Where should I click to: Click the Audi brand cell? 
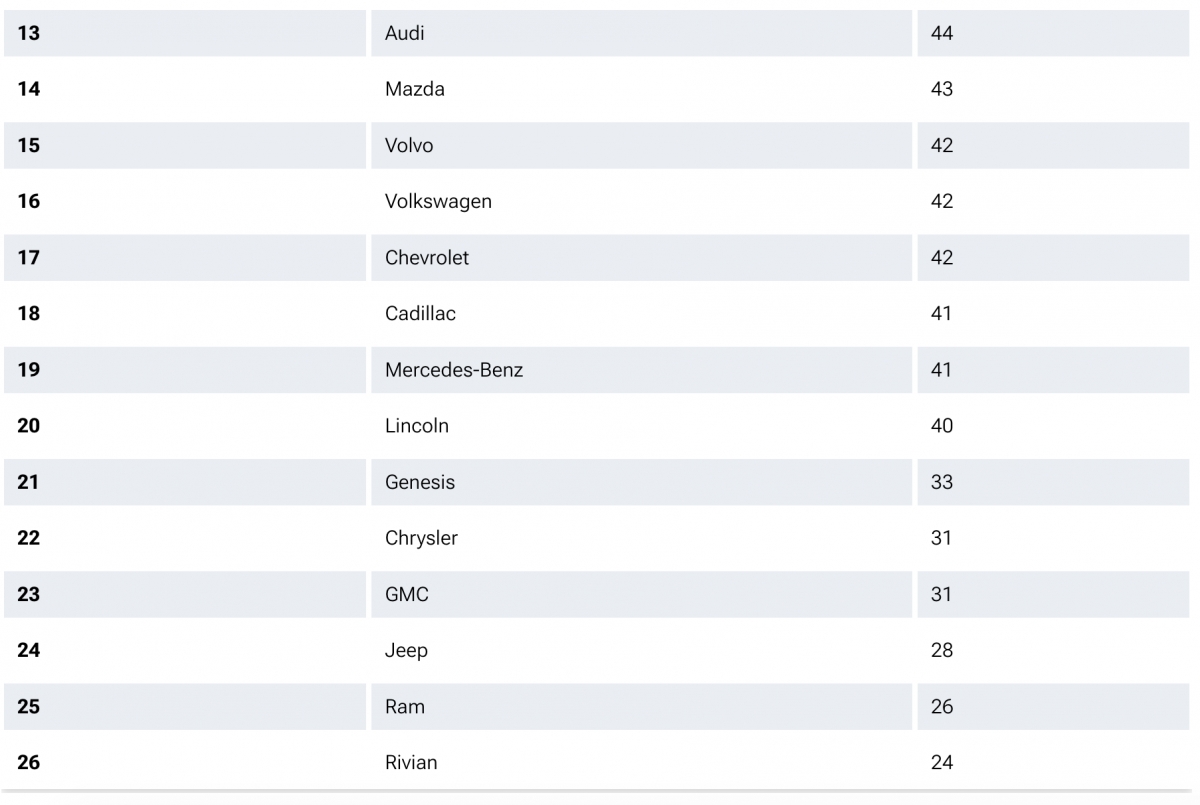click(x=405, y=33)
